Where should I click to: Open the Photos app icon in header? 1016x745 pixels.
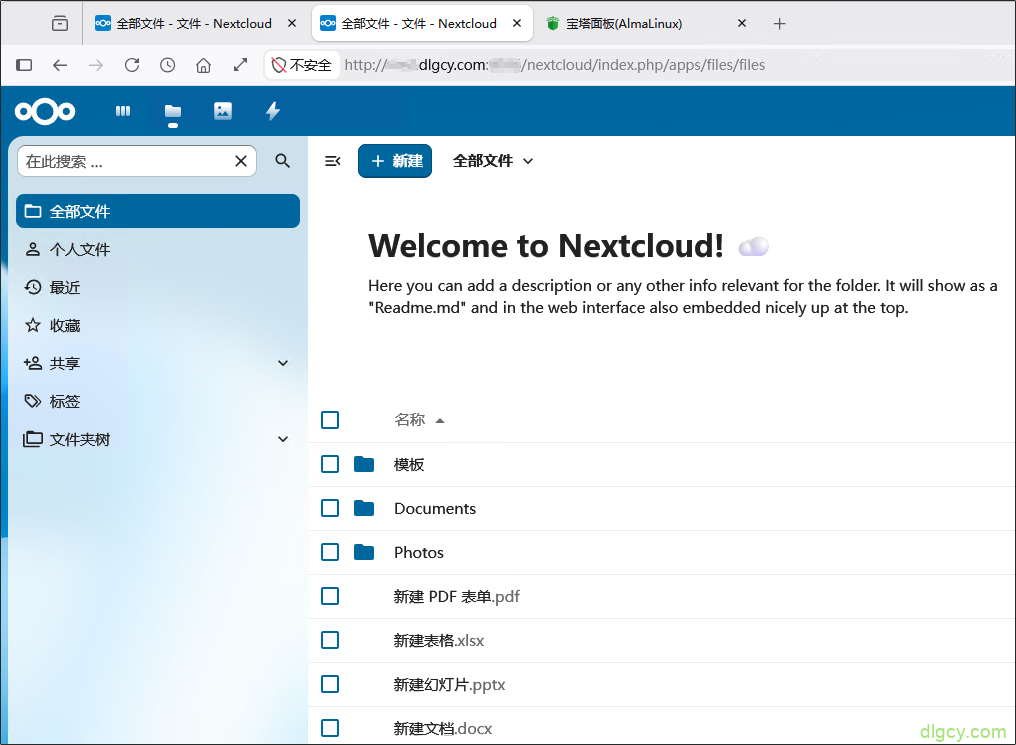tap(223, 111)
